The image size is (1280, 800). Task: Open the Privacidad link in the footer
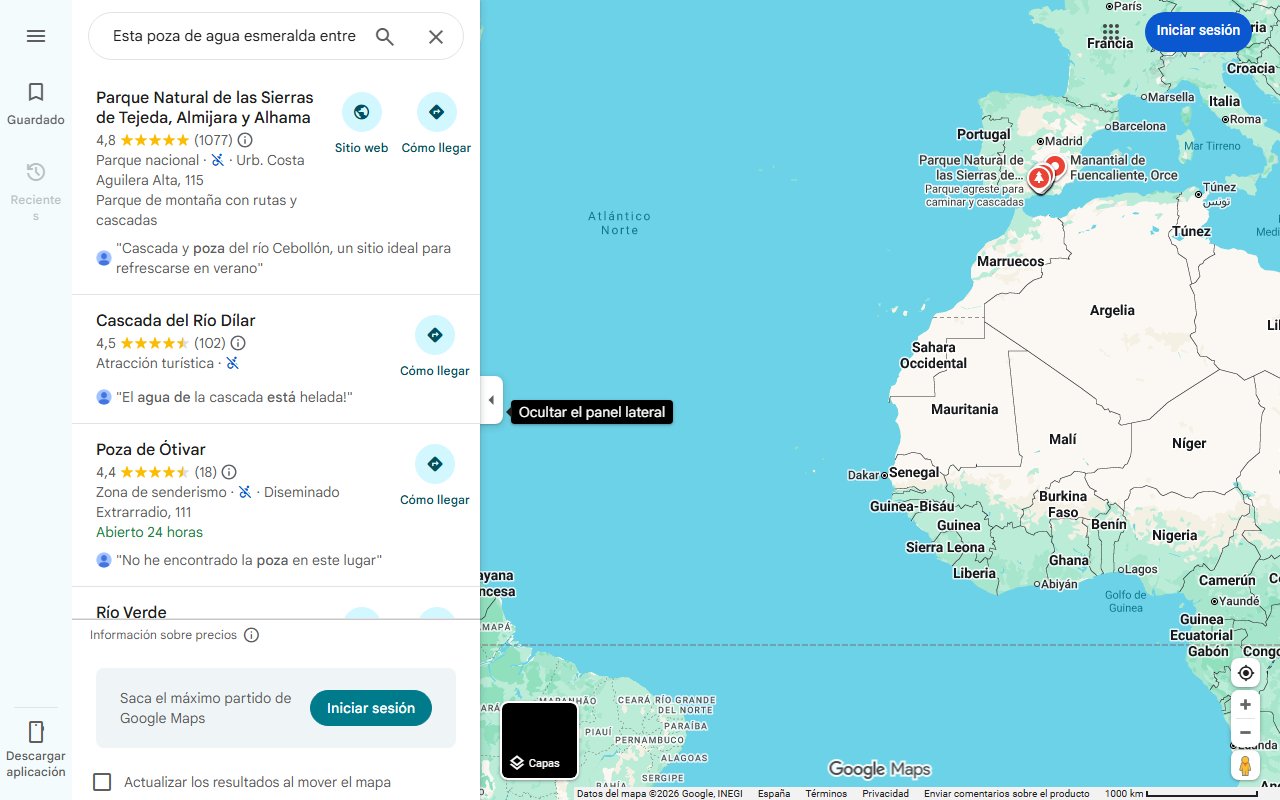(x=884, y=792)
